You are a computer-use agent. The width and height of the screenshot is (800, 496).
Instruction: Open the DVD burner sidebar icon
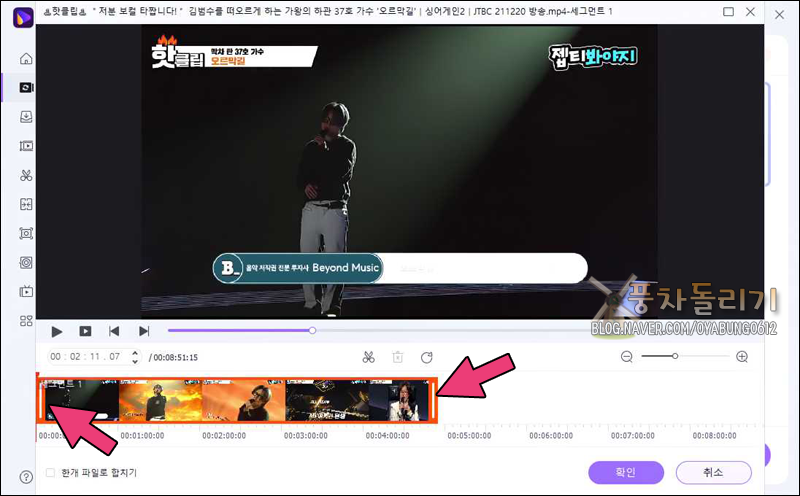pyautogui.click(x=26, y=263)
